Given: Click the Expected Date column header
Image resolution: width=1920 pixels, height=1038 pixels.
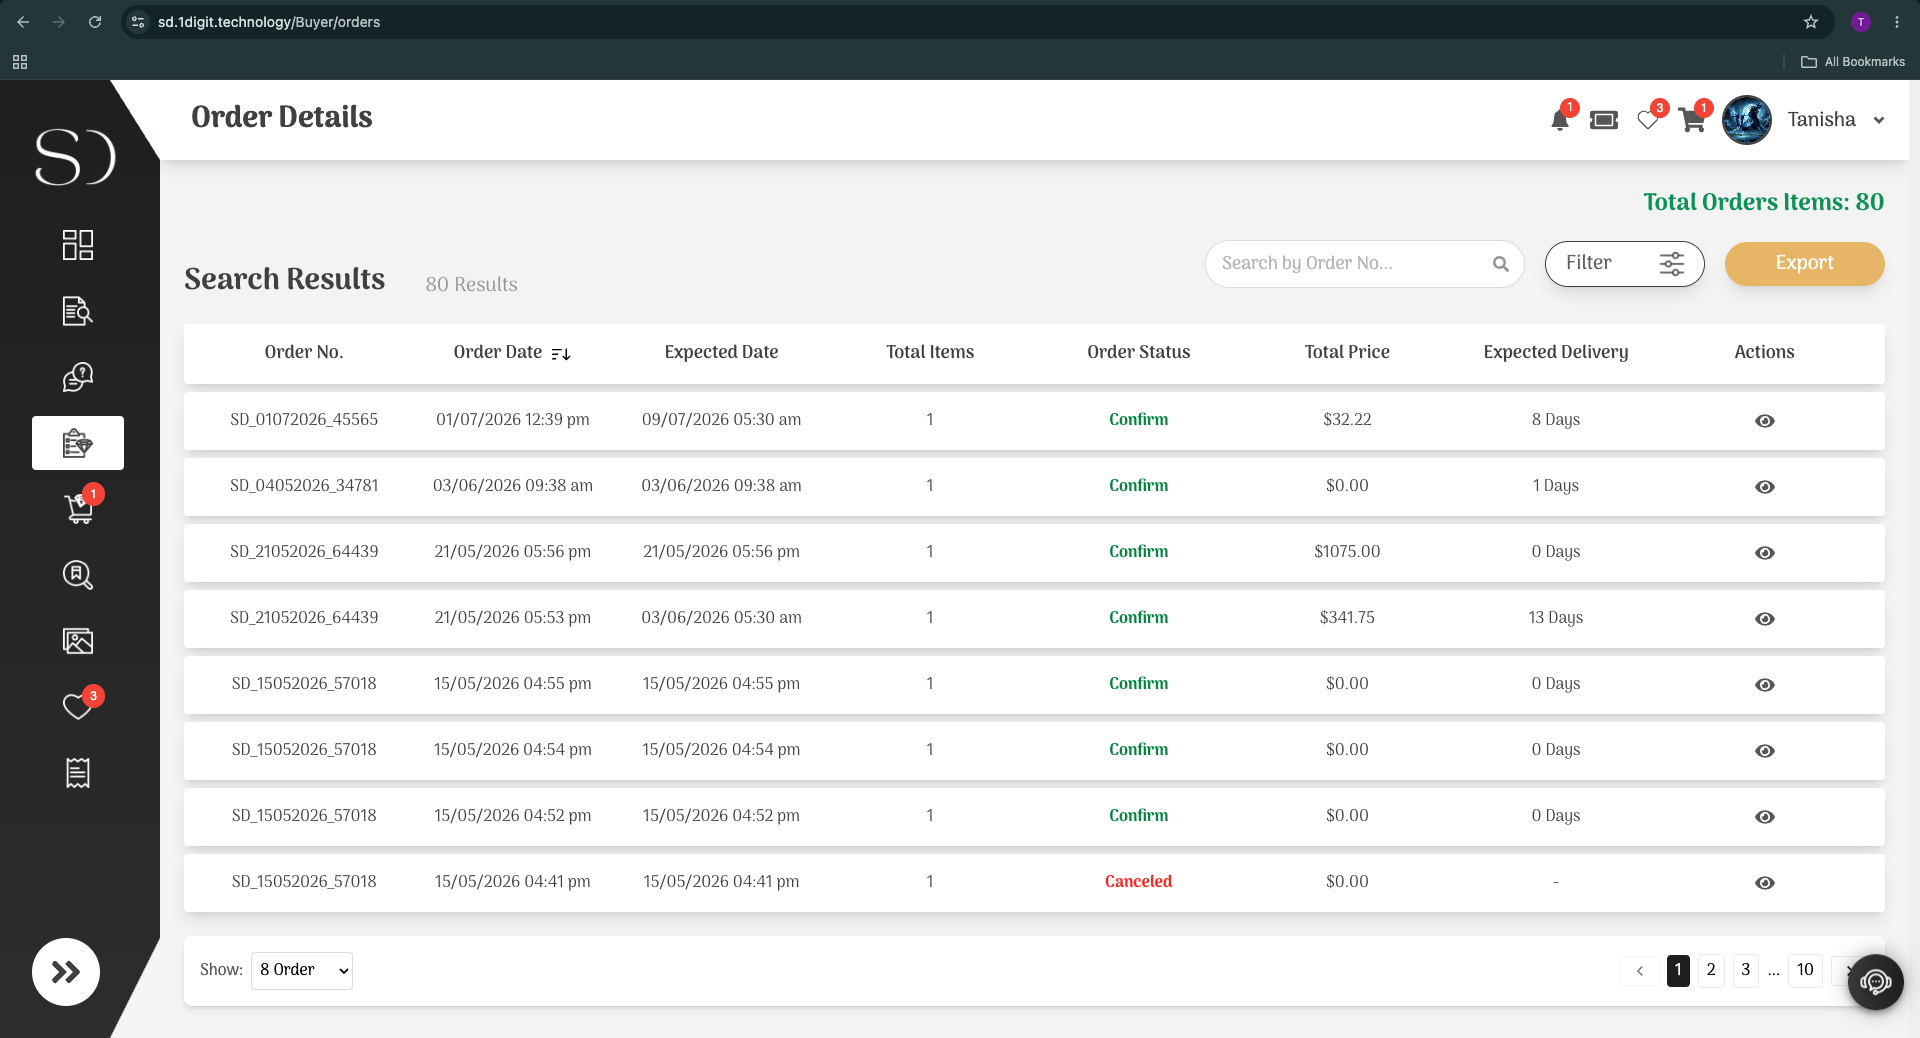Looking at the screenshot, I should click(721, 352).
